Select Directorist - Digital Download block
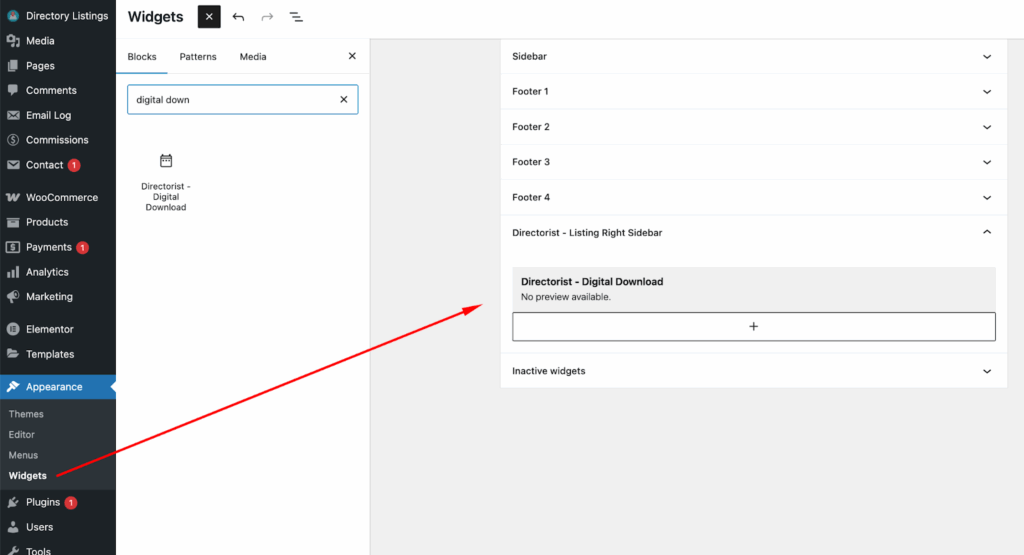Screen dimensions: 1024x555 click(x=166, y=181)
